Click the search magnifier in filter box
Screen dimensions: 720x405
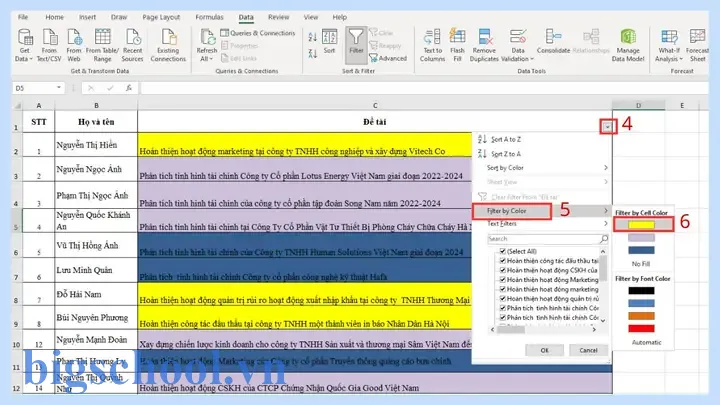click(x=604, y=239)
